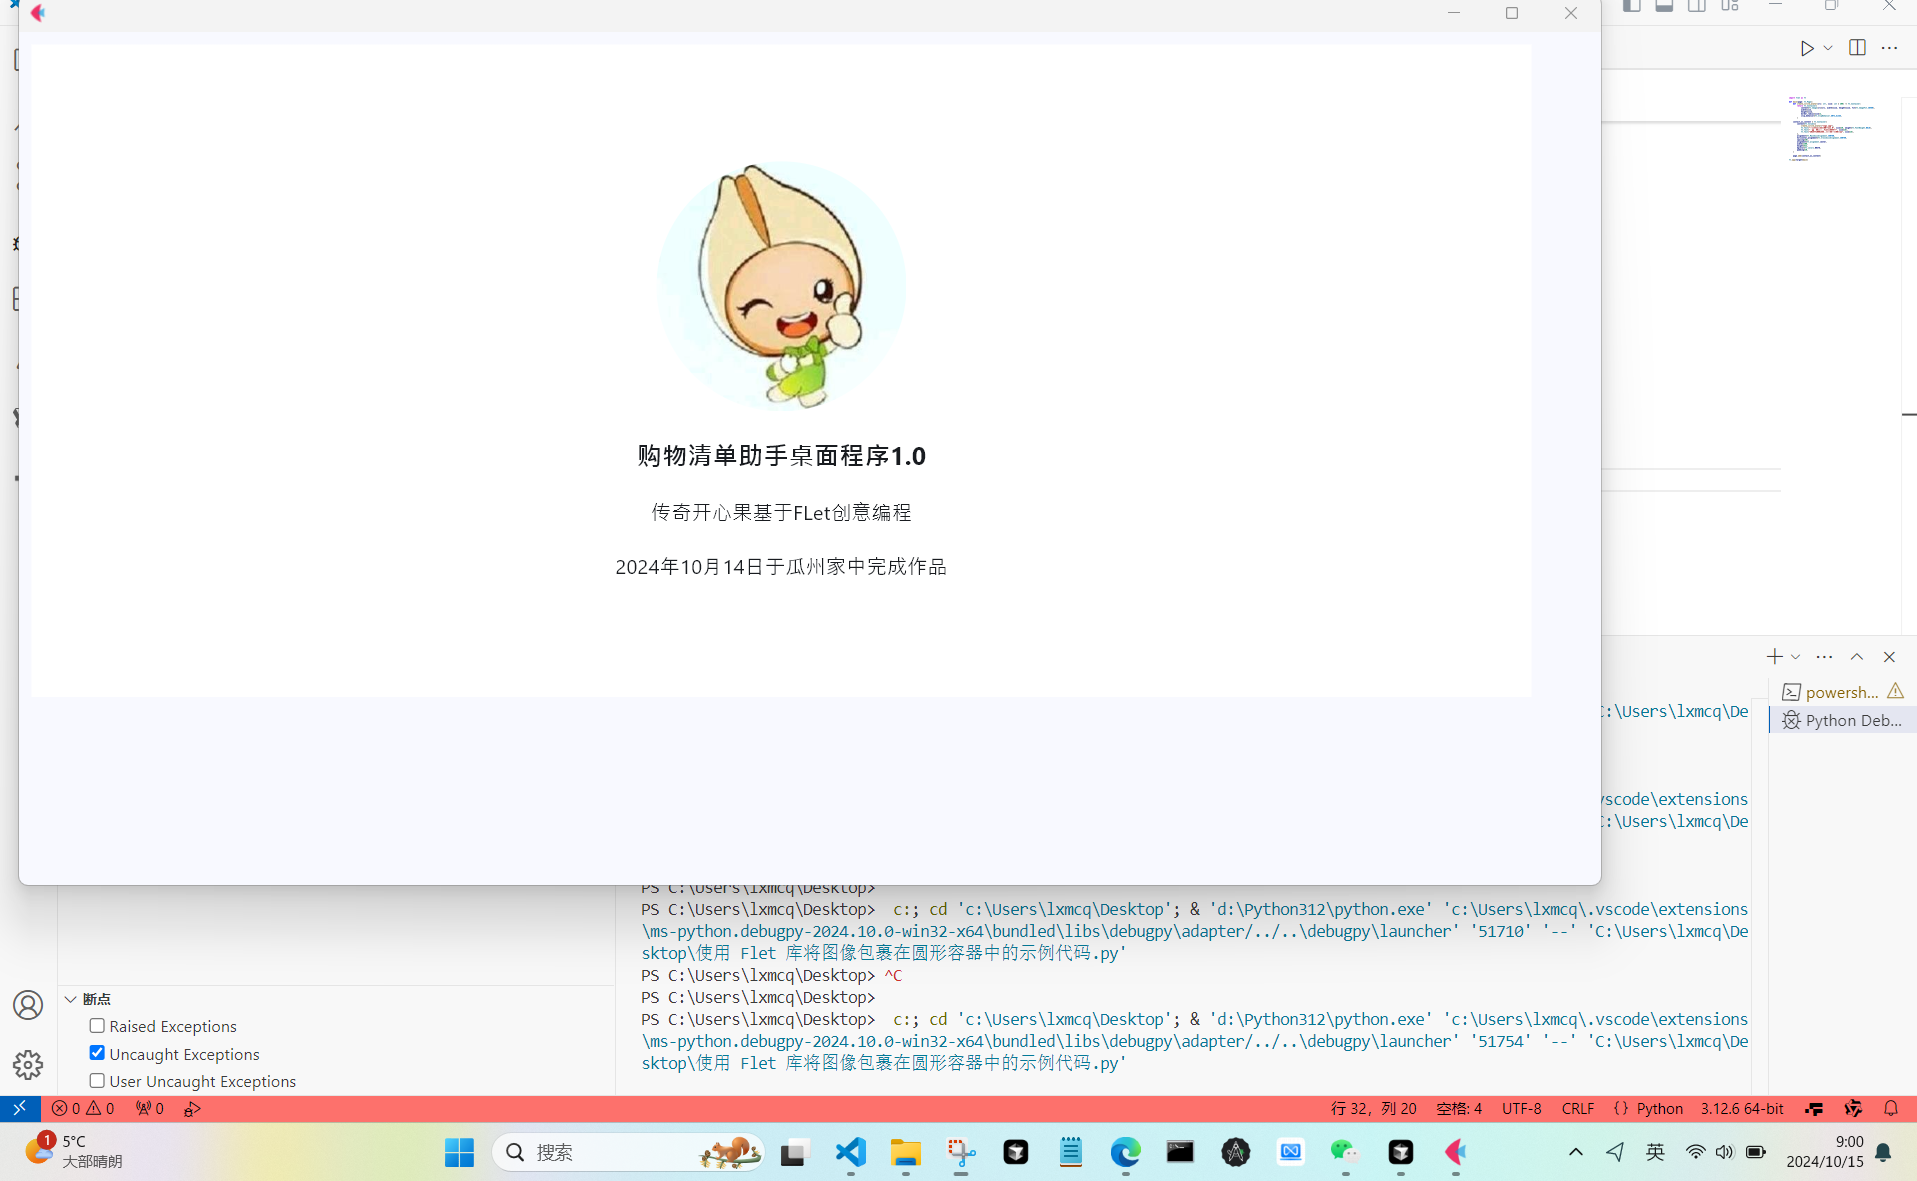Enable Raised Exceptions breakpoint
The image size is (1917, 1181).
[x=97, y=1026]
